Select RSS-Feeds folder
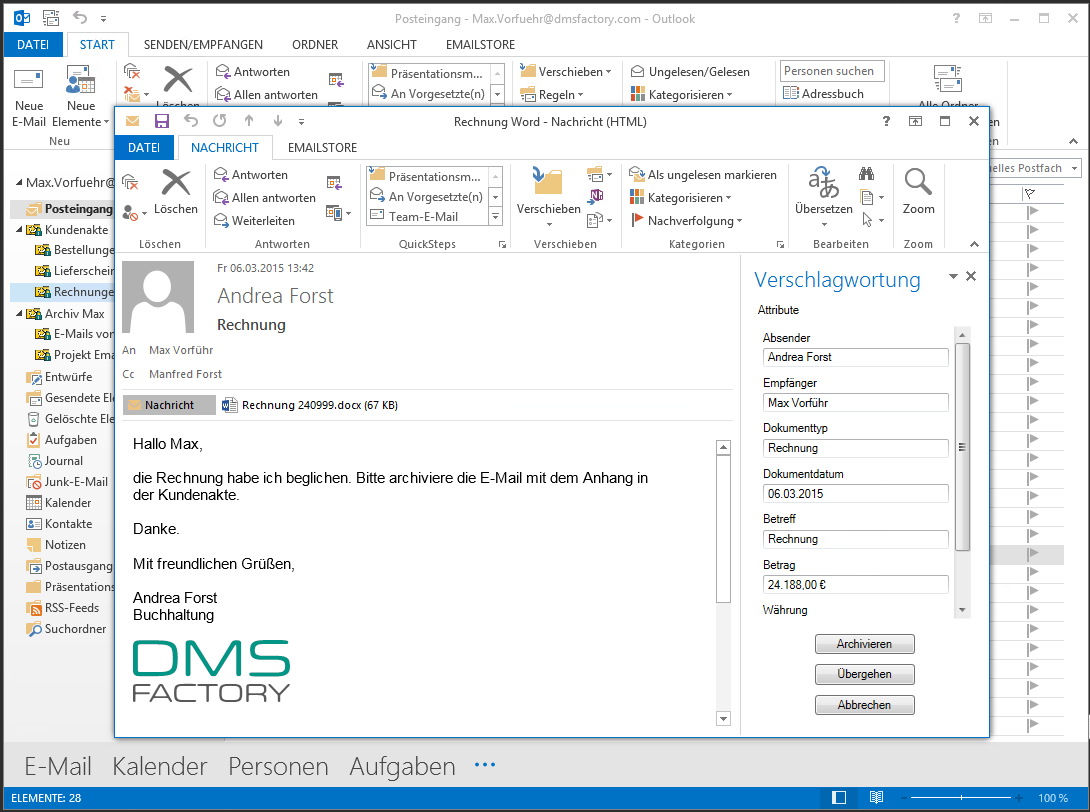Viewport: 1090px width, 812px height. click(x=63, y=608)
